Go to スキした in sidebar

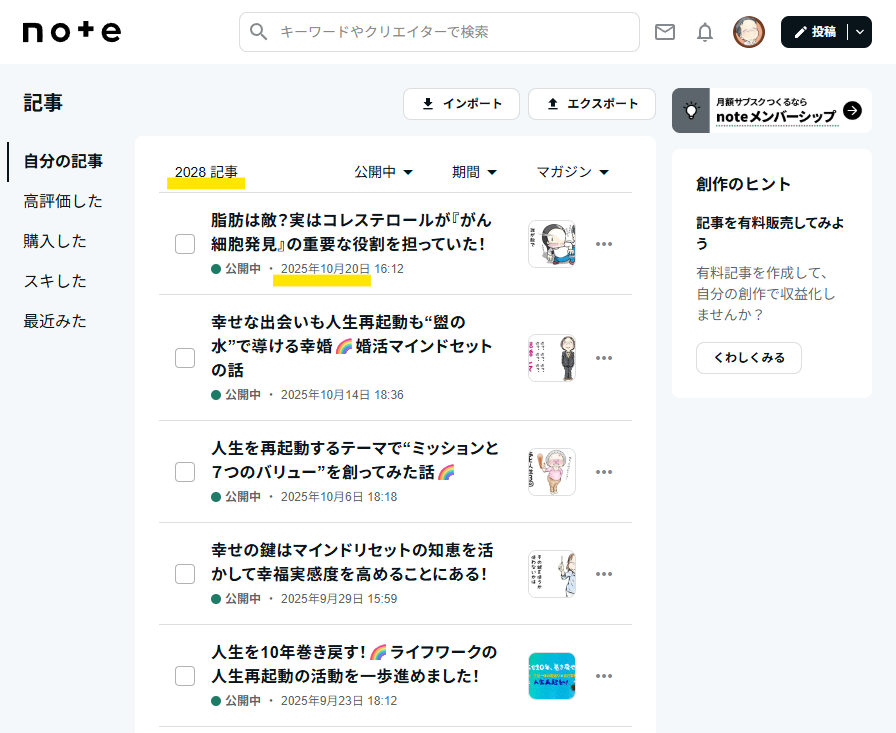pyautogui.click(x=55, y=281)
